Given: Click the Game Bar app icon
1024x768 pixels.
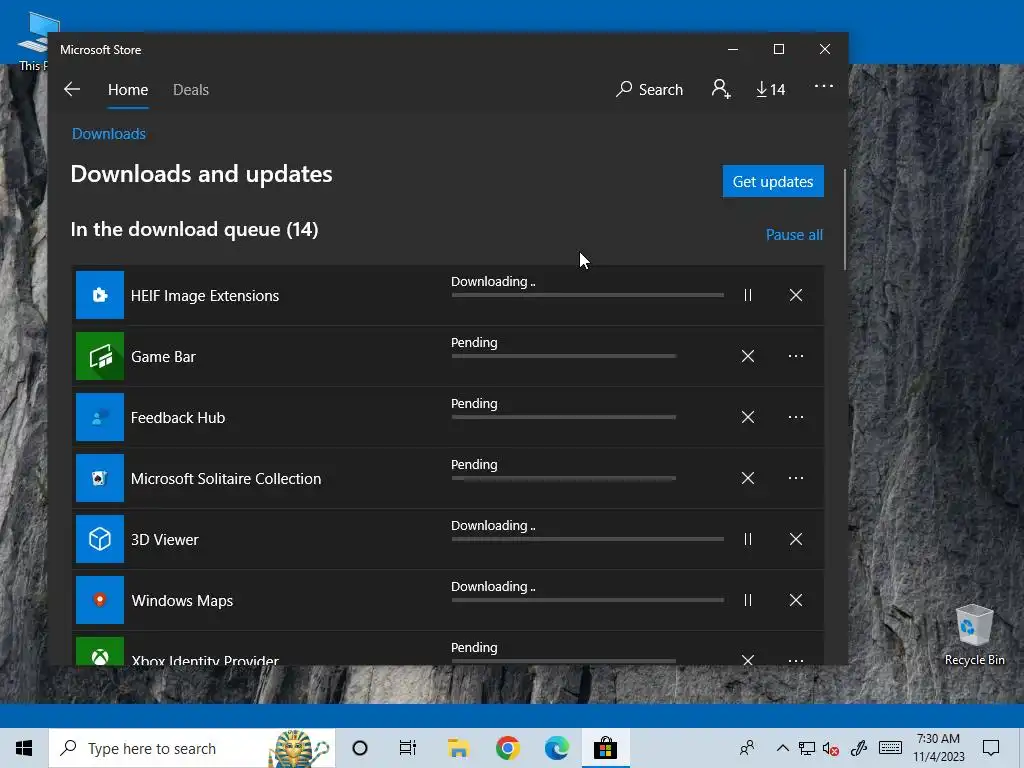Looking at the screenshot, I should (x=100, y=356).
